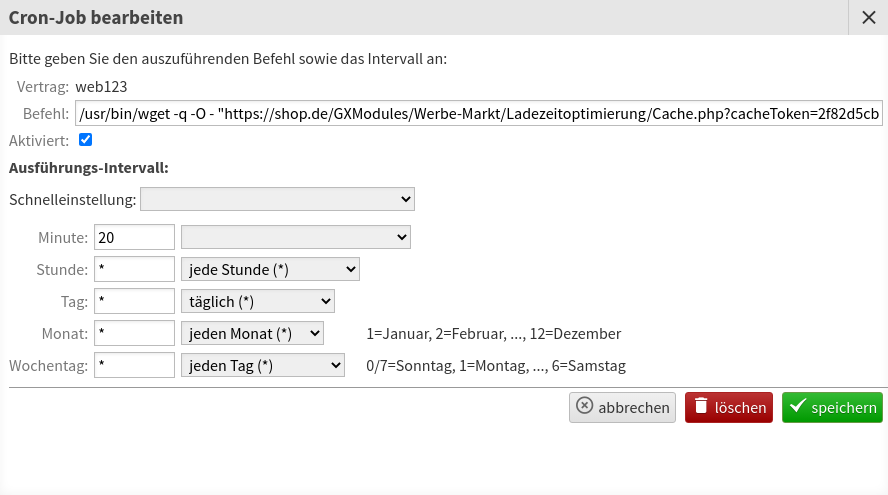The width and height of the screenshot is (888, 495).
Task: Close the Cron-Job bearbeiten dialog
Action: [868, 18]
